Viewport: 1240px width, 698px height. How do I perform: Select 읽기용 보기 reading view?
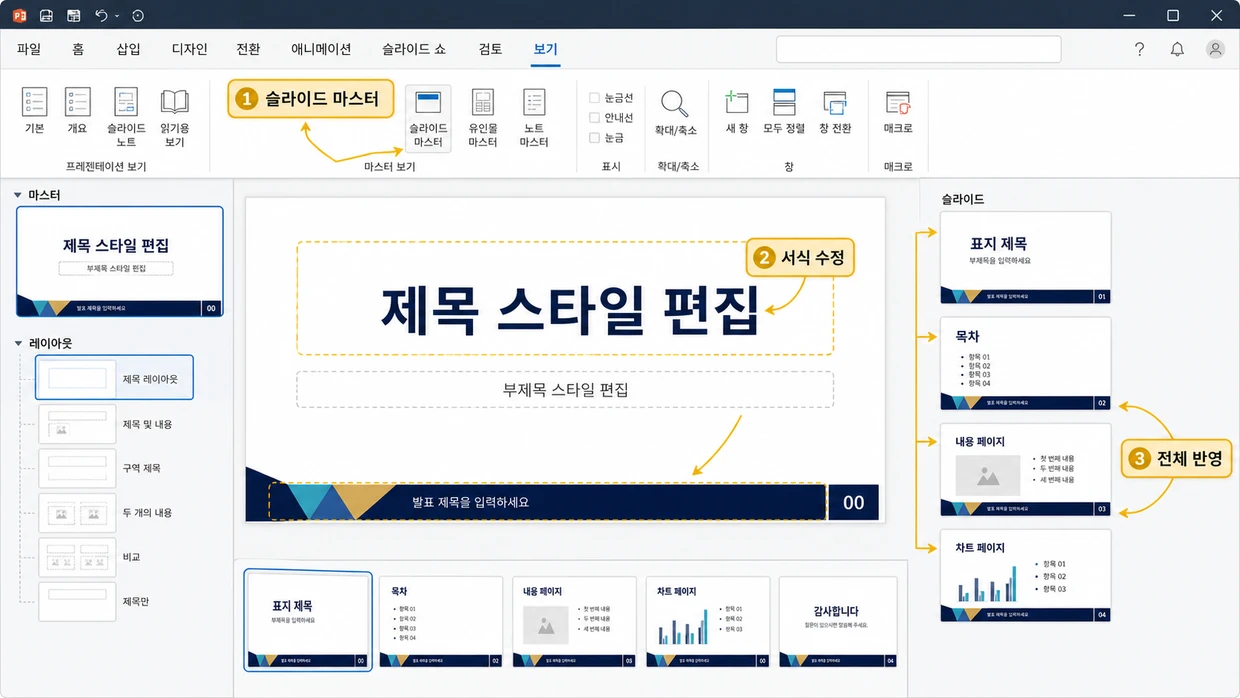[175, 118]
